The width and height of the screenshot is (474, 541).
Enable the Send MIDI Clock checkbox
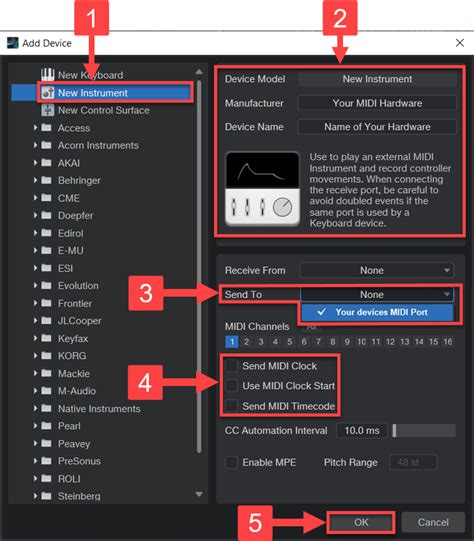231,366
